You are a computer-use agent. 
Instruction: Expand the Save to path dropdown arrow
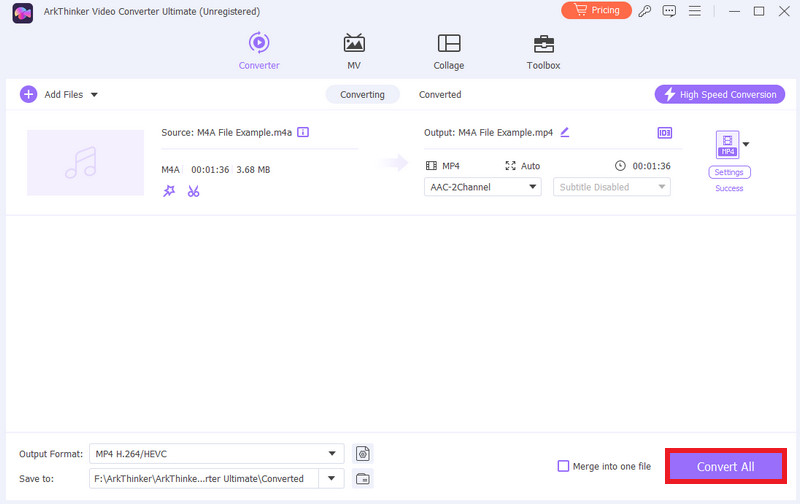point(332,478)
